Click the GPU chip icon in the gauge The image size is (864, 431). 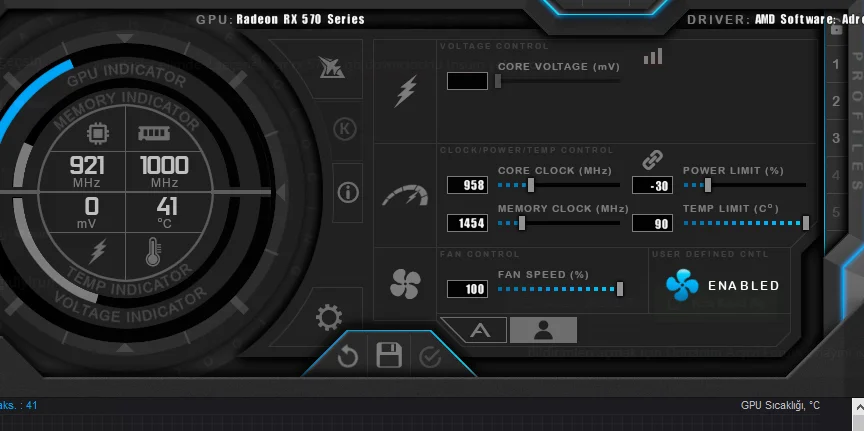[x=98, y=133]
